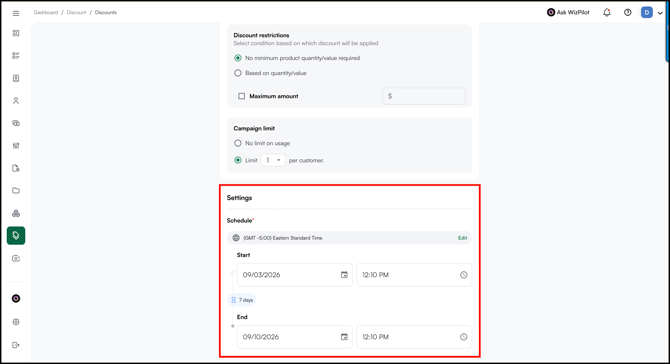Open the stacked cubes icon in sidebar
Screen dimensions: 670x364
tap(16, 213)
